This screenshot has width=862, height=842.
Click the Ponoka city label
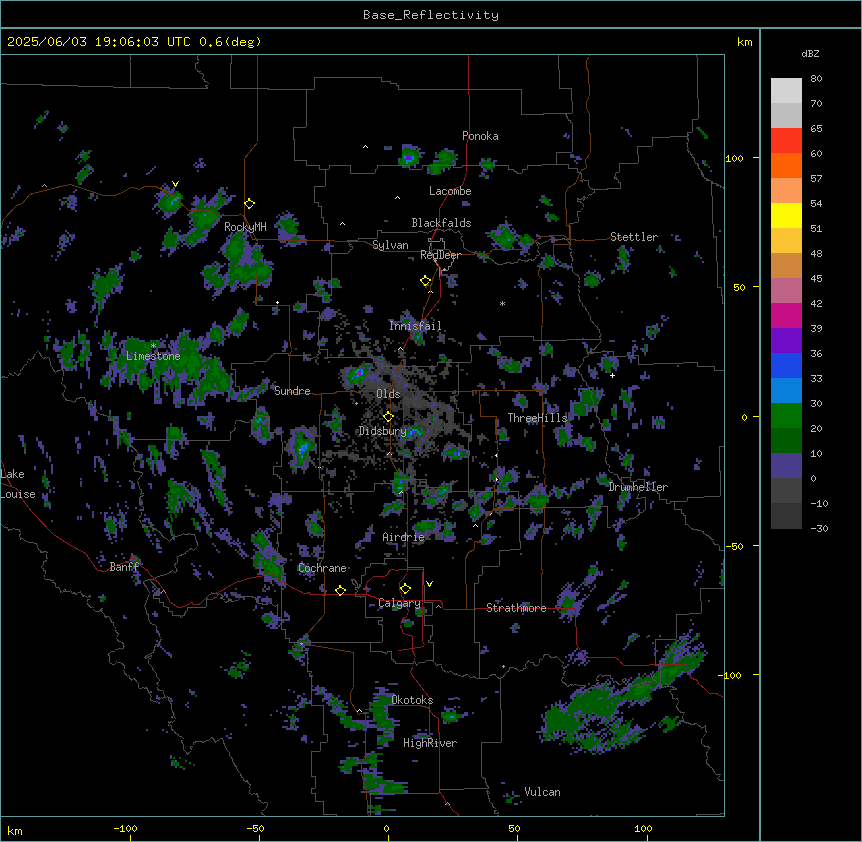[x=480, y=136]
